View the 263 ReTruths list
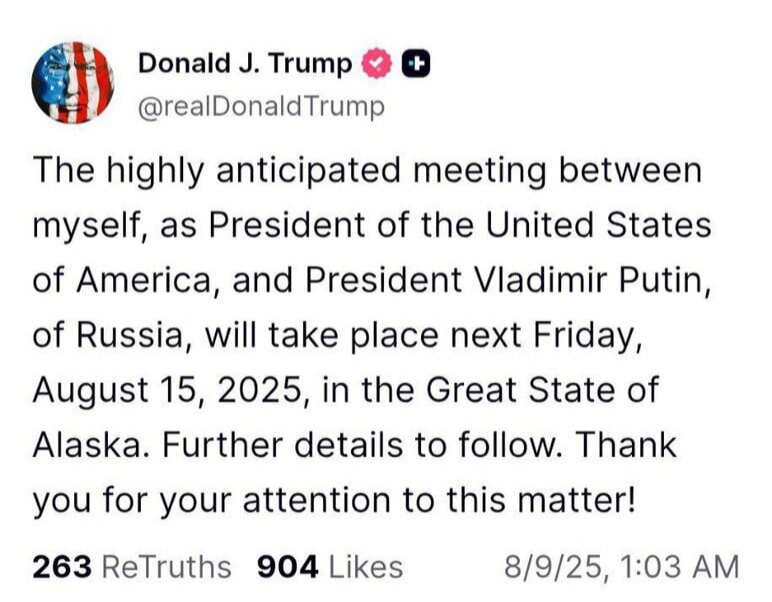The width and height of the screenshot is (772, 602). (132, 567)
